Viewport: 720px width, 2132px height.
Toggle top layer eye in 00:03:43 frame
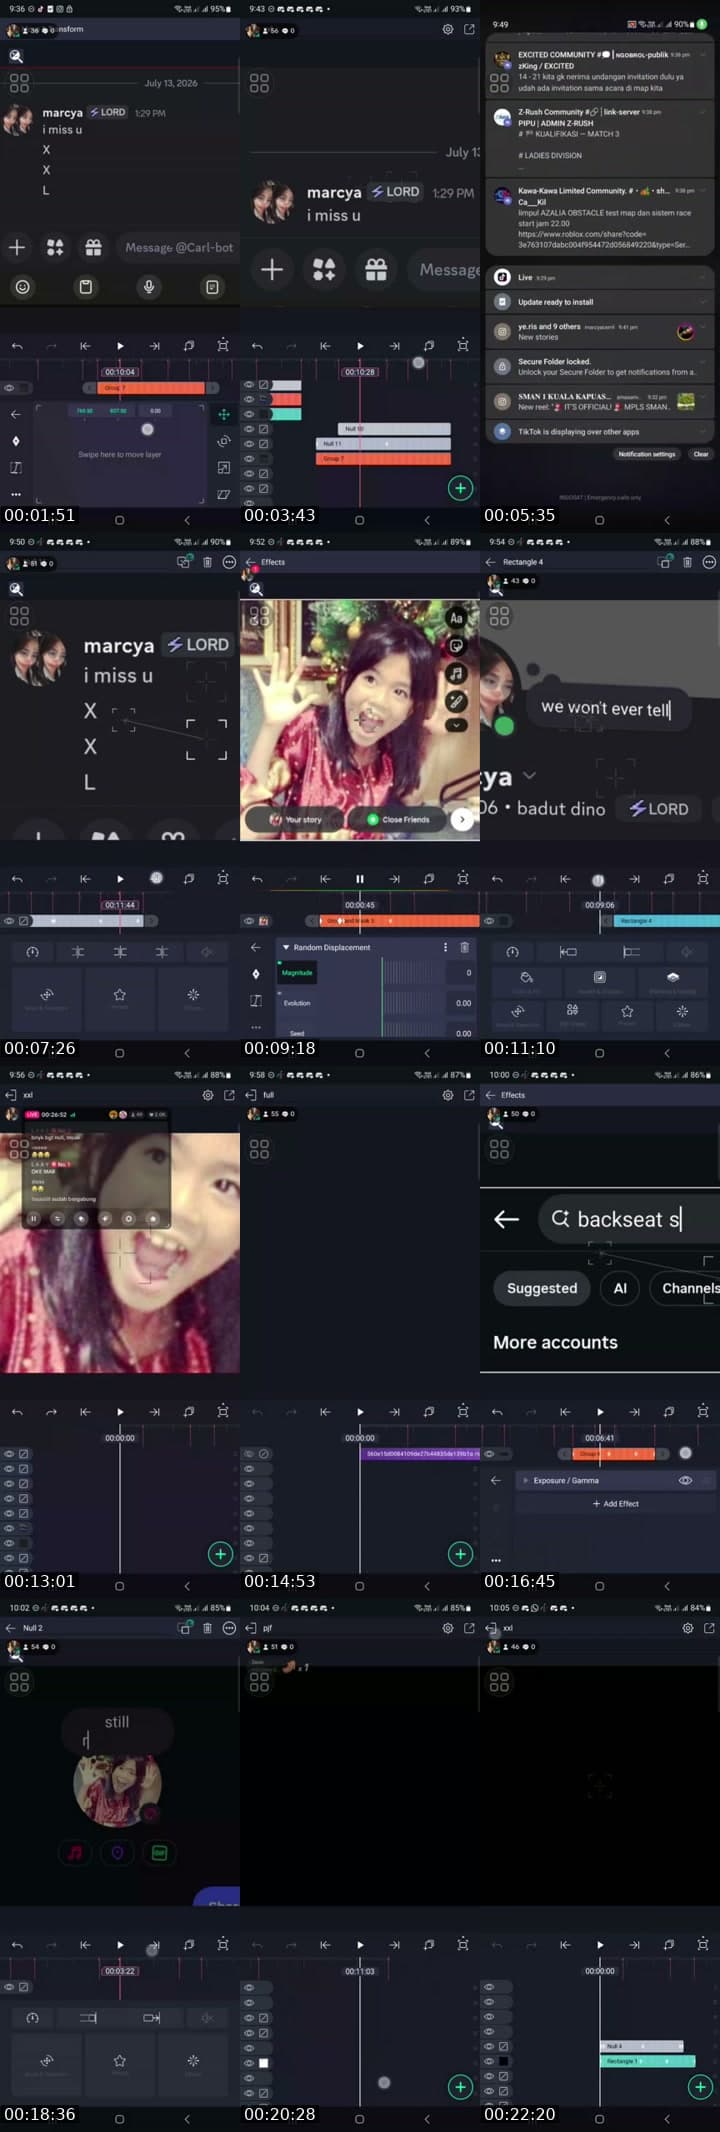(249, 385)
